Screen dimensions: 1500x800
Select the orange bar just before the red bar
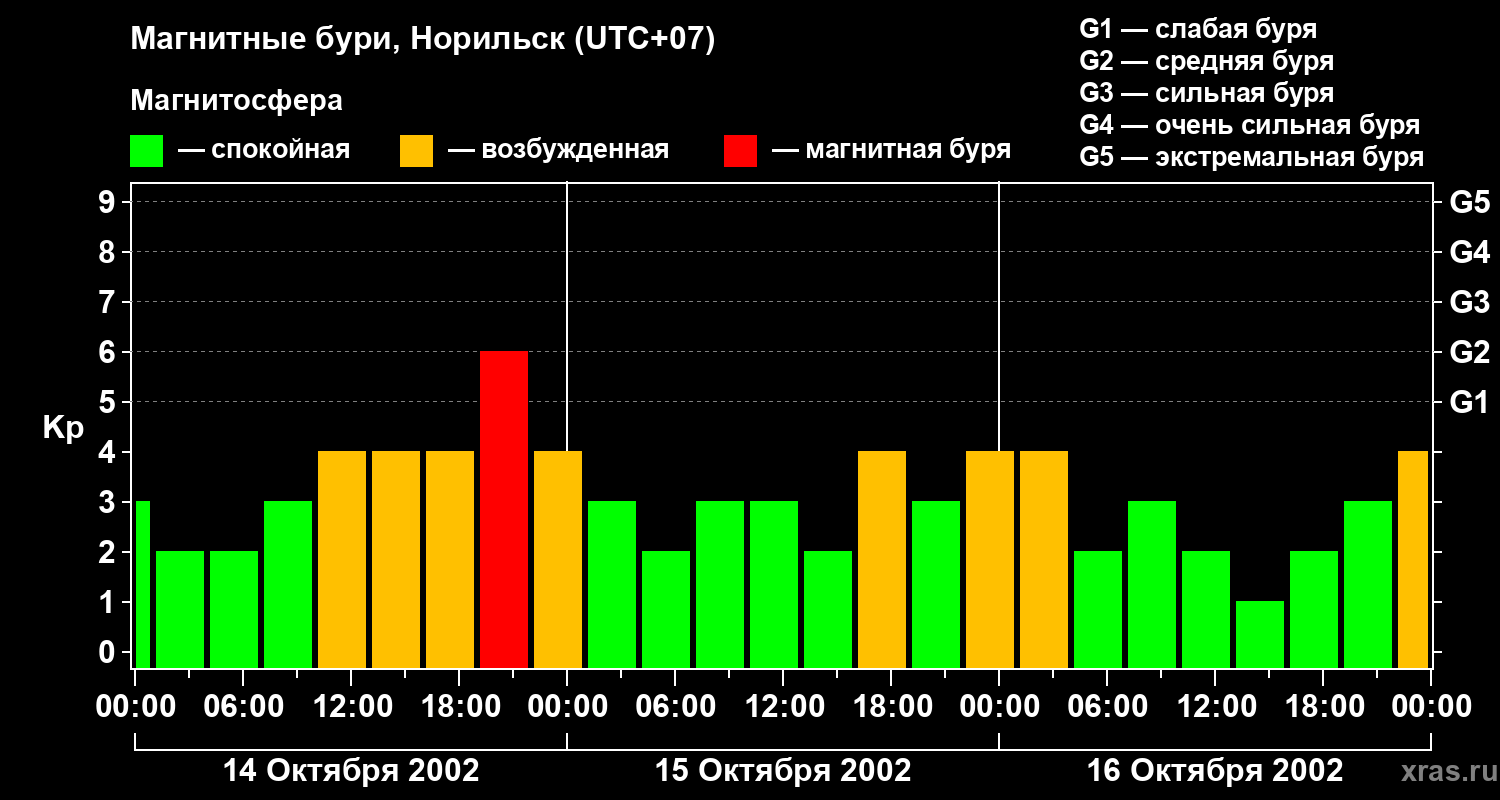pos(450,559)
